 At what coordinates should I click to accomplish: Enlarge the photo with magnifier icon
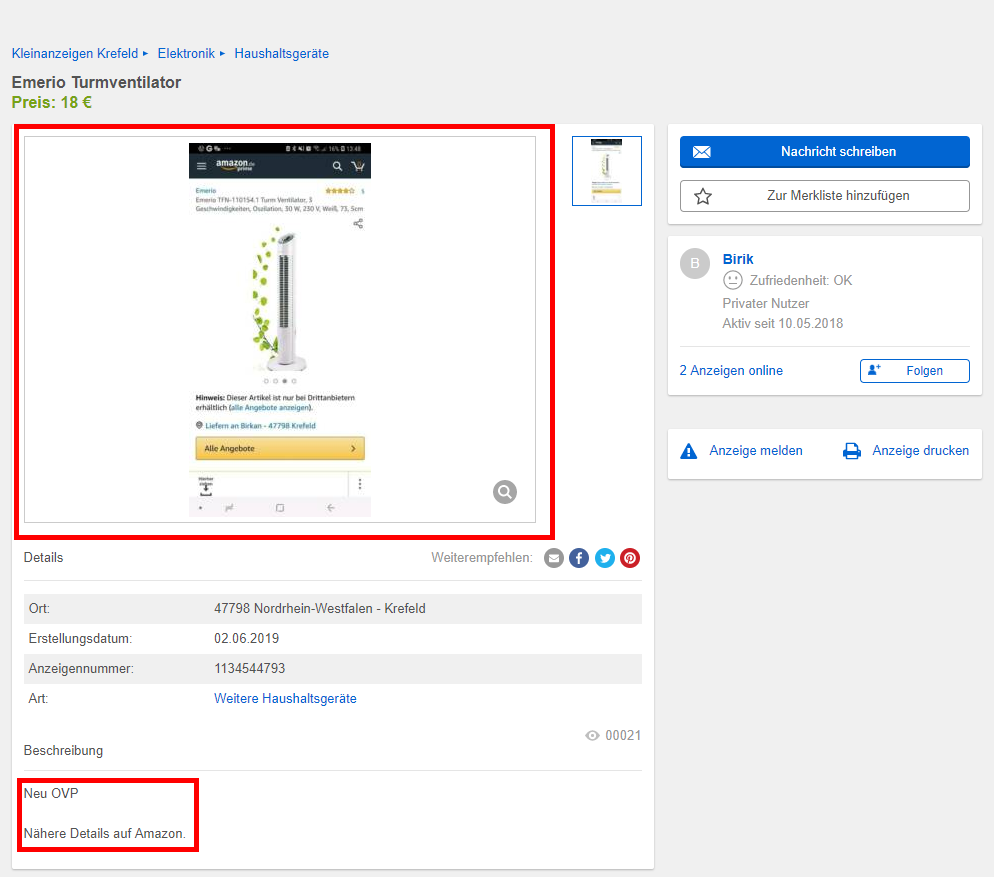505,491
